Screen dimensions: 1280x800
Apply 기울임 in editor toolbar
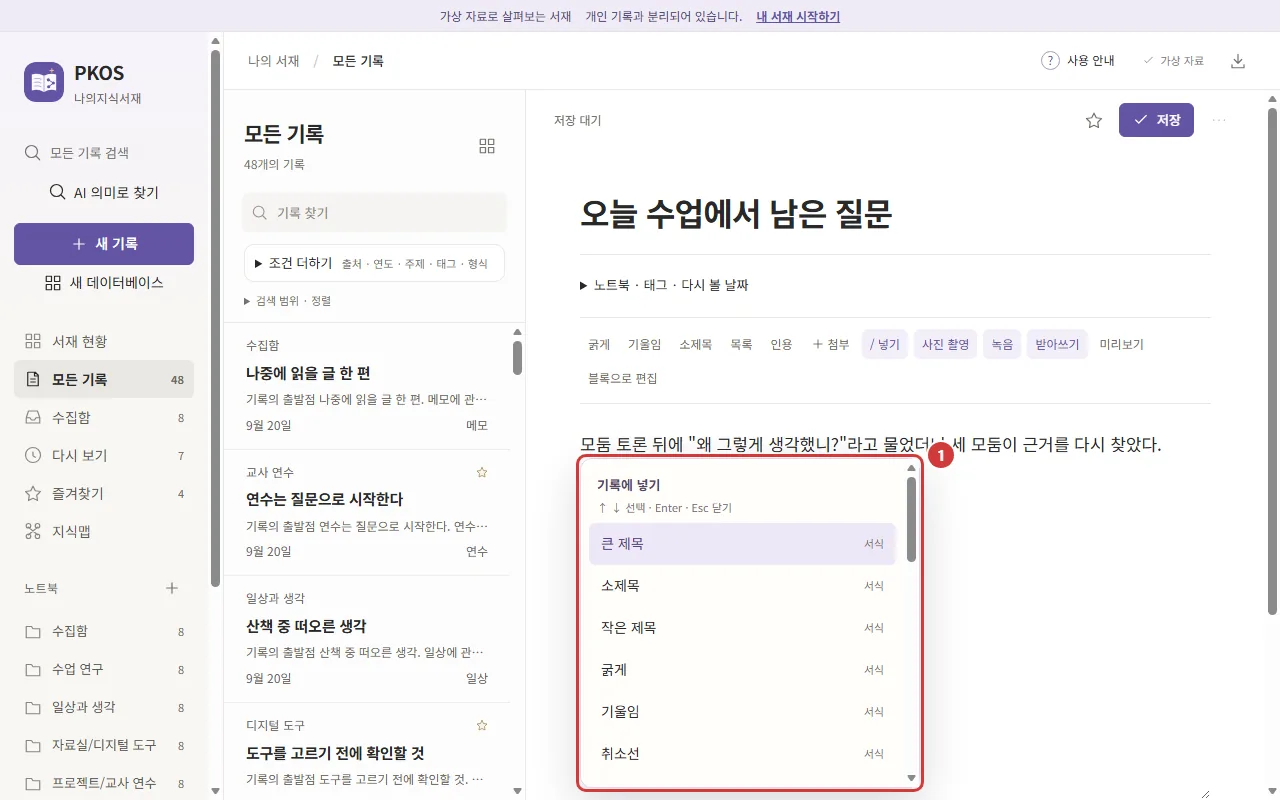pyautogui.click(x=645, y=344)
